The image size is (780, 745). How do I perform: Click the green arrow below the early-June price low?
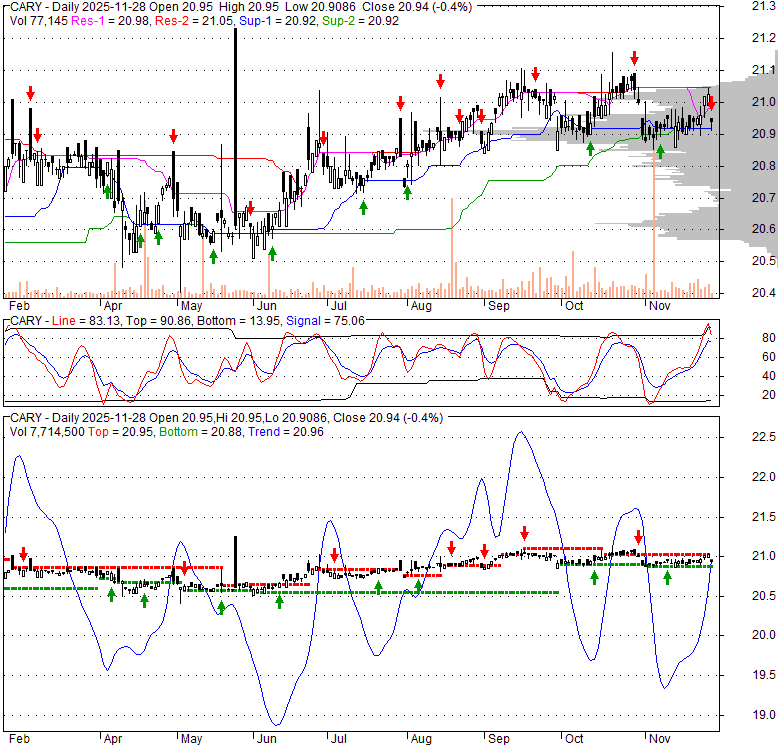pos(271,254)
